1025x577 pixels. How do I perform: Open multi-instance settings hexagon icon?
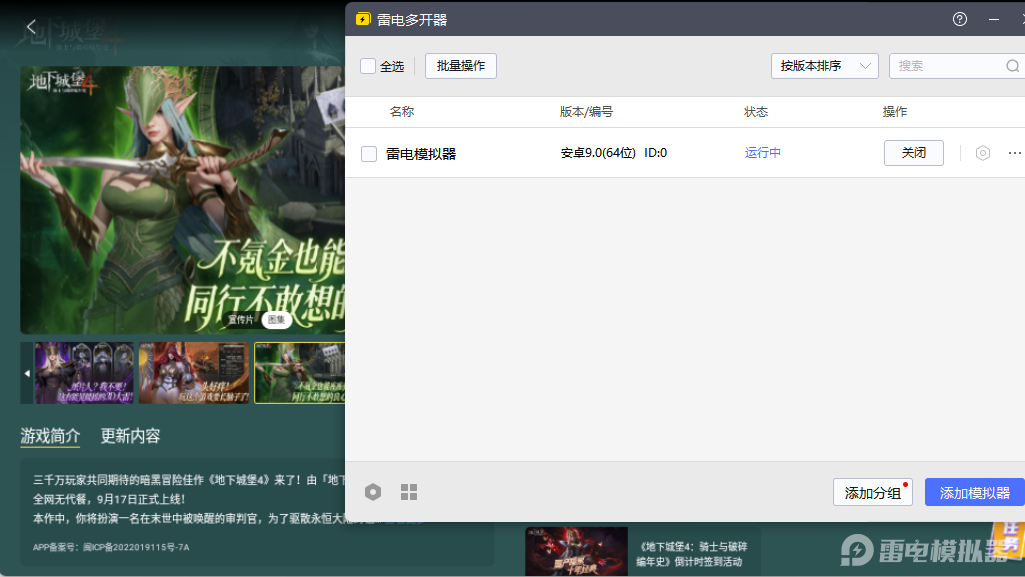(x=373, y=492)
